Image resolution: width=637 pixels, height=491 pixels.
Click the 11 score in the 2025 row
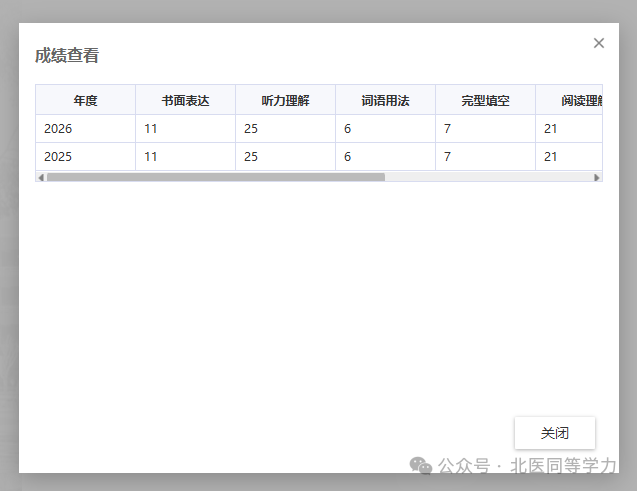pos(185,157)
